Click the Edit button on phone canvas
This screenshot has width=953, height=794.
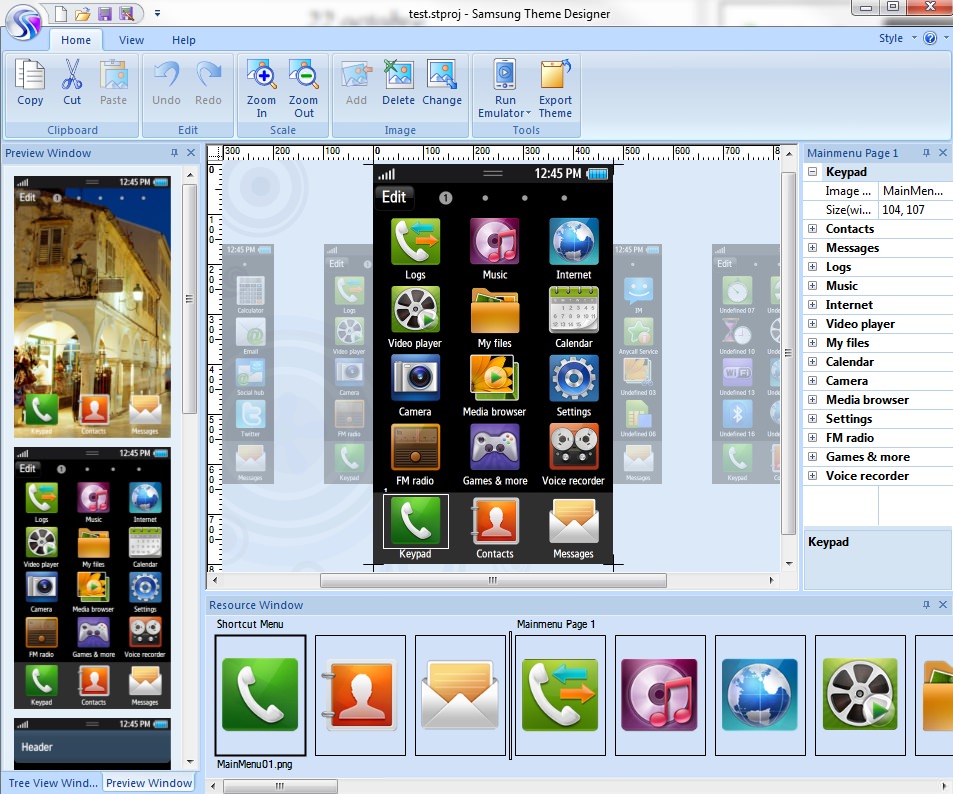tap(394, 197)
